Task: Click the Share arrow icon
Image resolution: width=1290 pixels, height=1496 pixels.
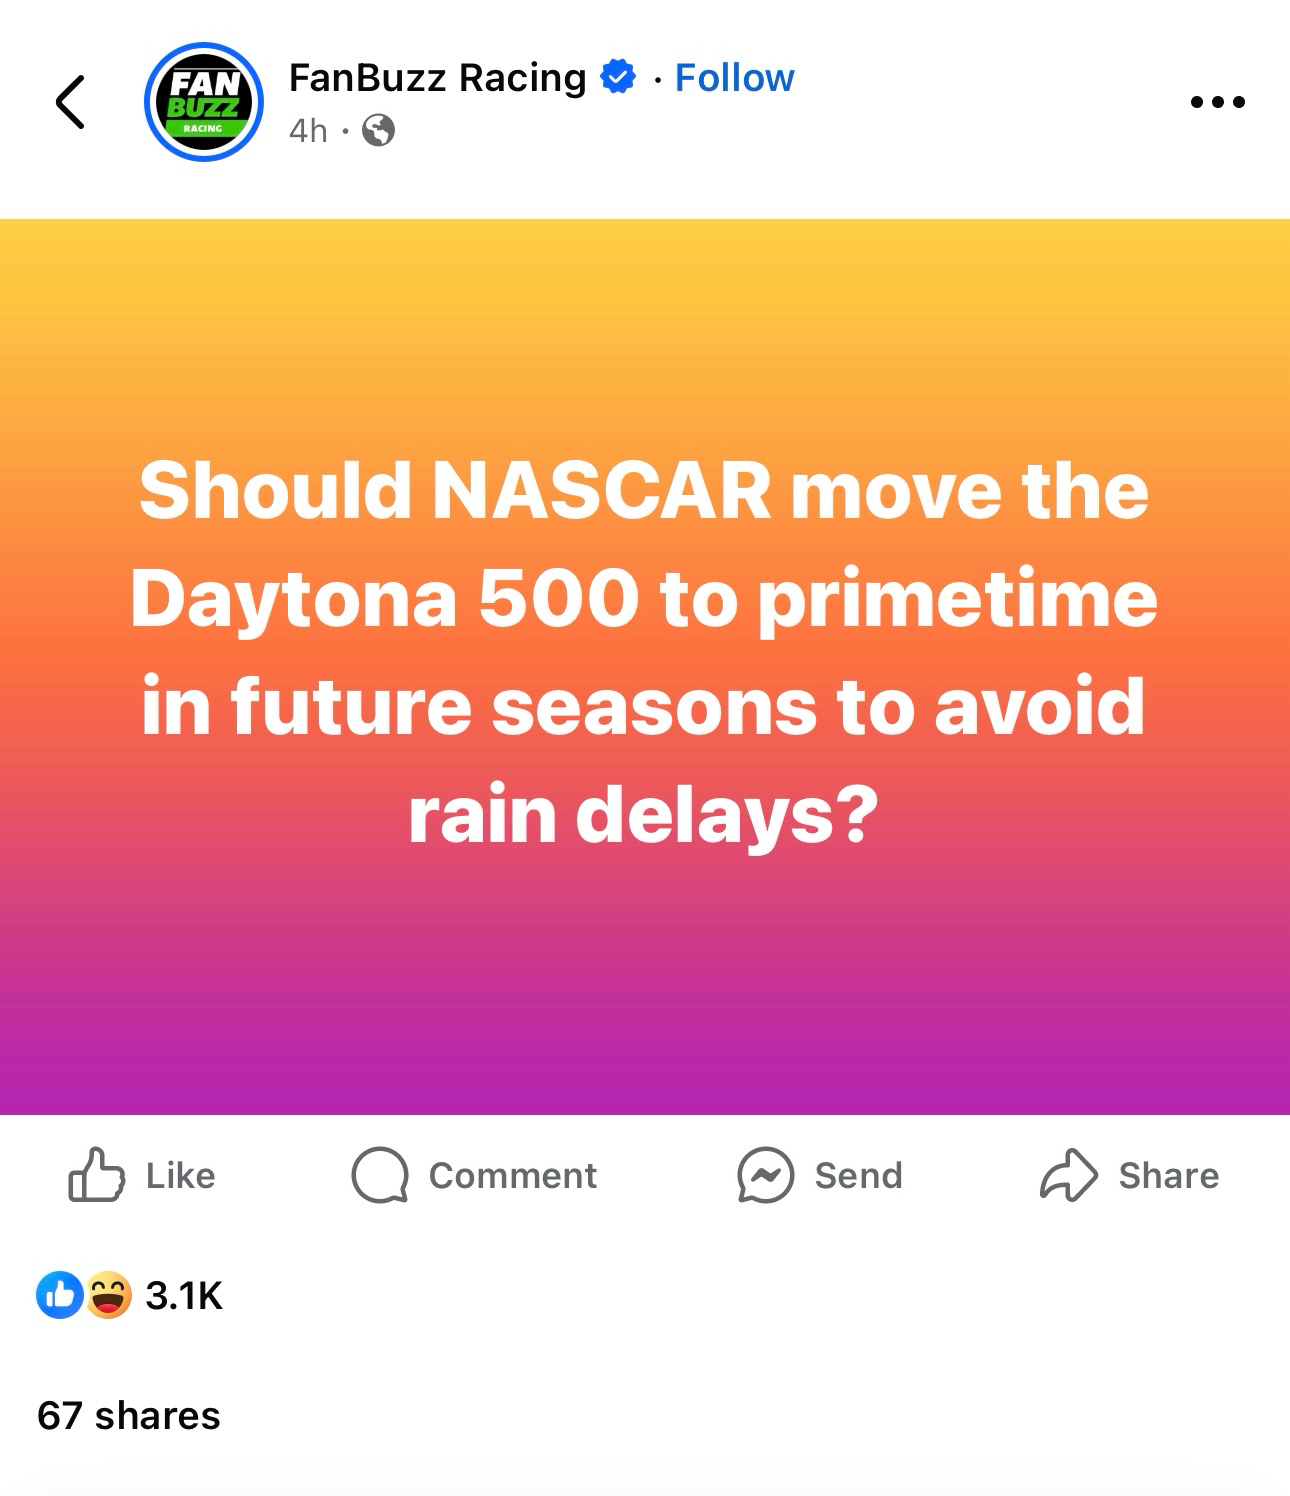Action: 1068,1175
